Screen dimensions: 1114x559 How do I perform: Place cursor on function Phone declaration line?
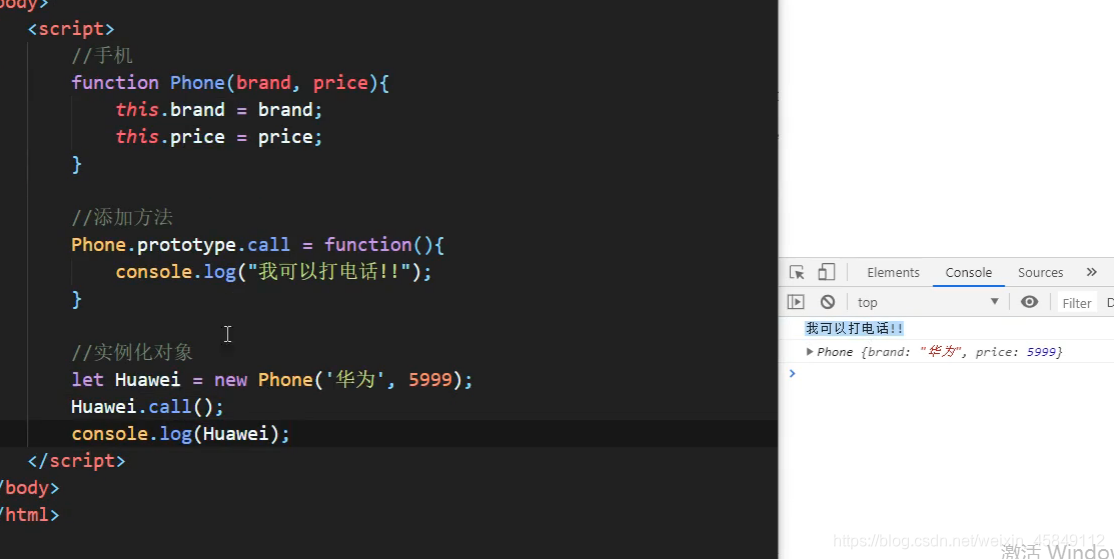[230, 82]
